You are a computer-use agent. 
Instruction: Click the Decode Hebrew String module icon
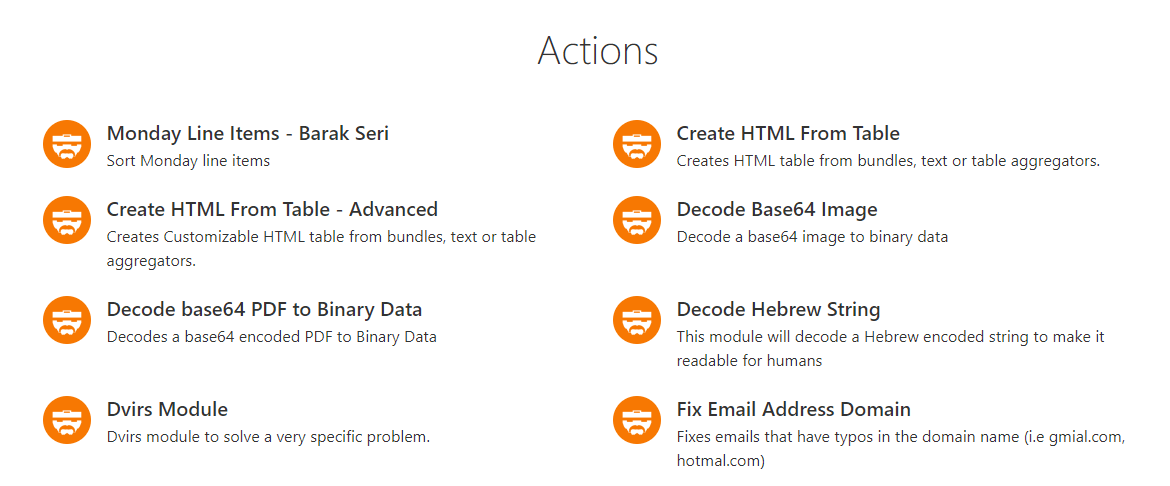coord(637,320)
